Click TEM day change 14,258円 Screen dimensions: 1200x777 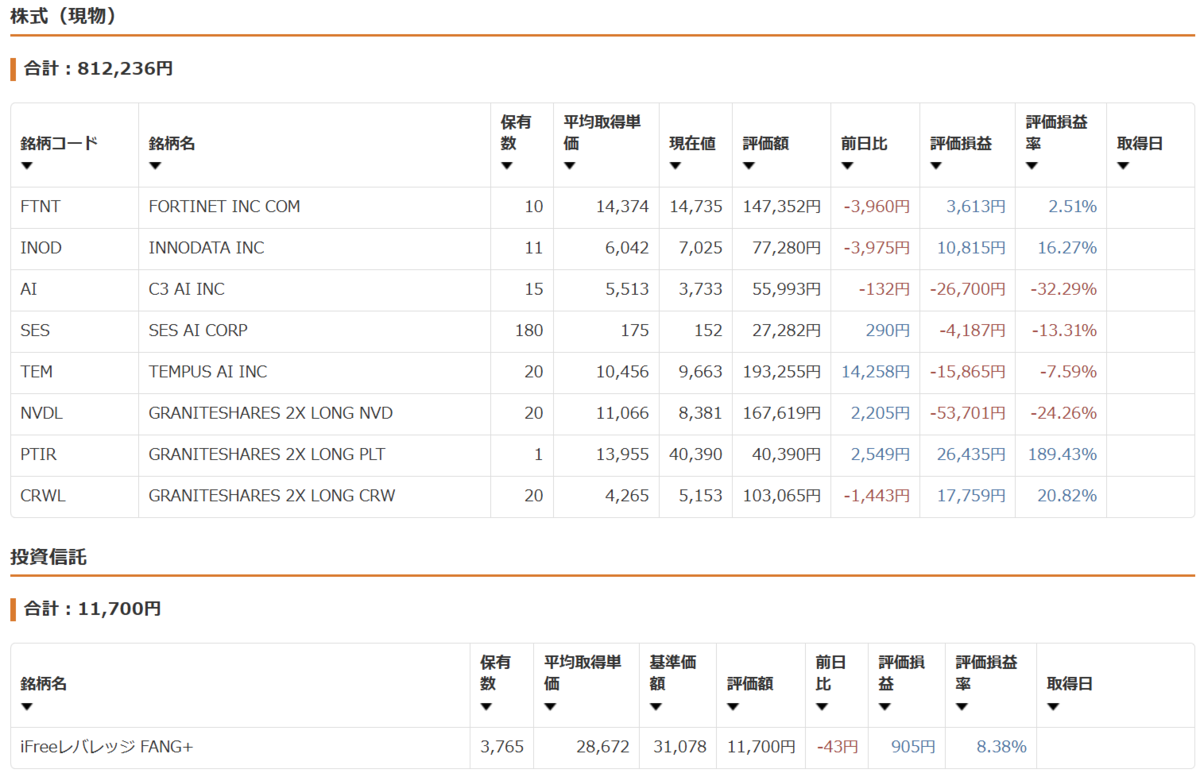[x=875, y=371]
